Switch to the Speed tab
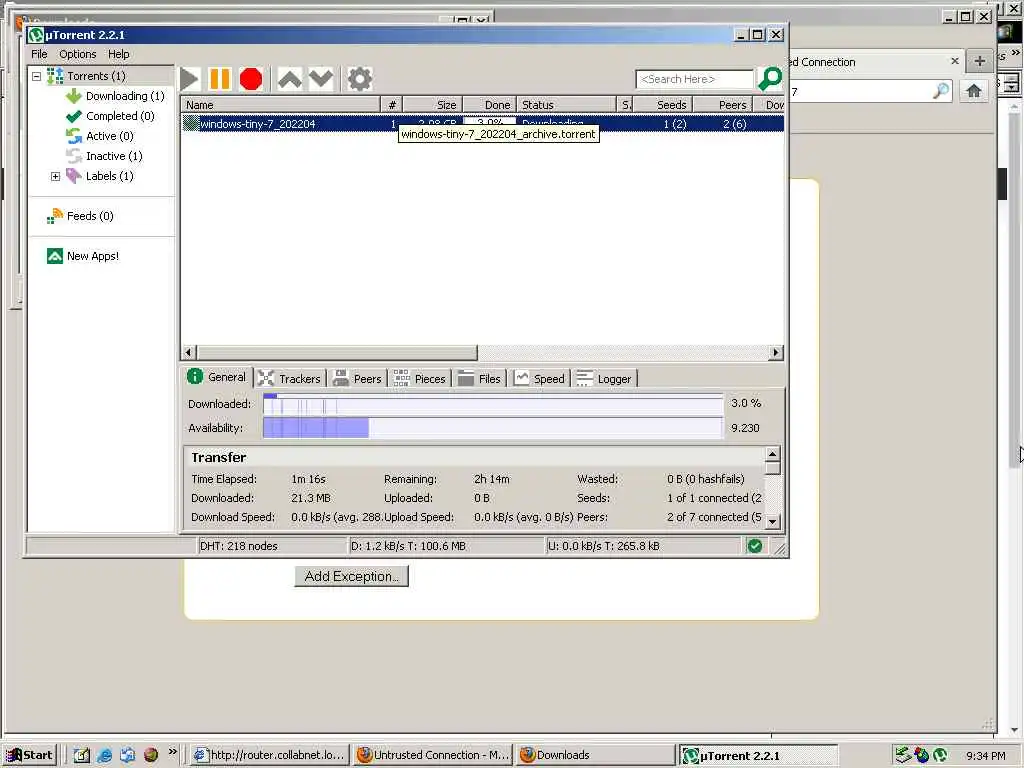The width and height of the screenshot is (1024, 768). pyautogui.click(x=539, y=379)
